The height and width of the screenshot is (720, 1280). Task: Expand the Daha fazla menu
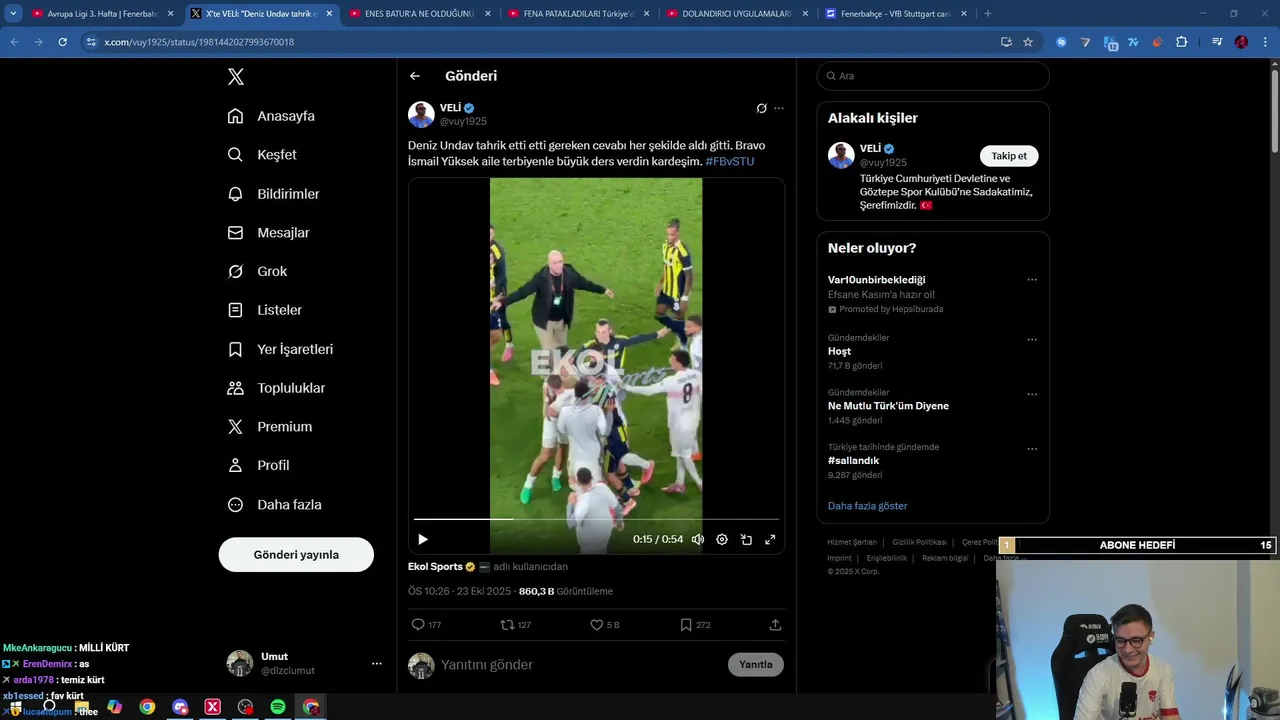[275, 505]
